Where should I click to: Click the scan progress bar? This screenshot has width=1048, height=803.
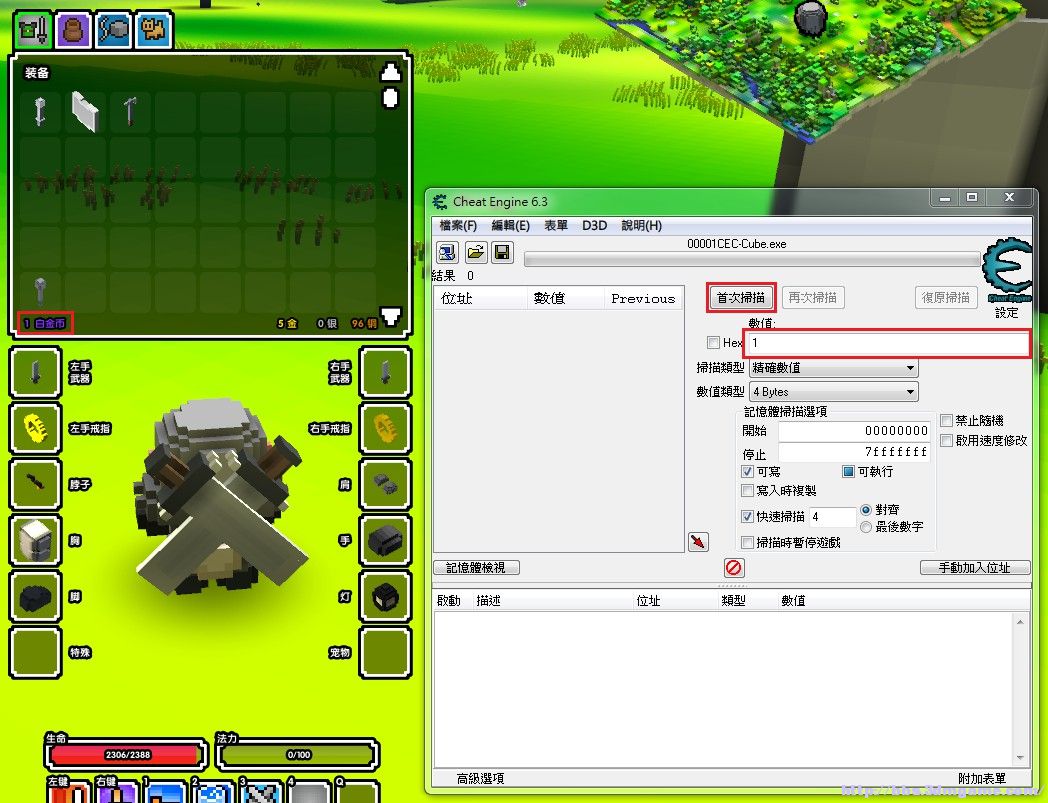pos(752,259)
